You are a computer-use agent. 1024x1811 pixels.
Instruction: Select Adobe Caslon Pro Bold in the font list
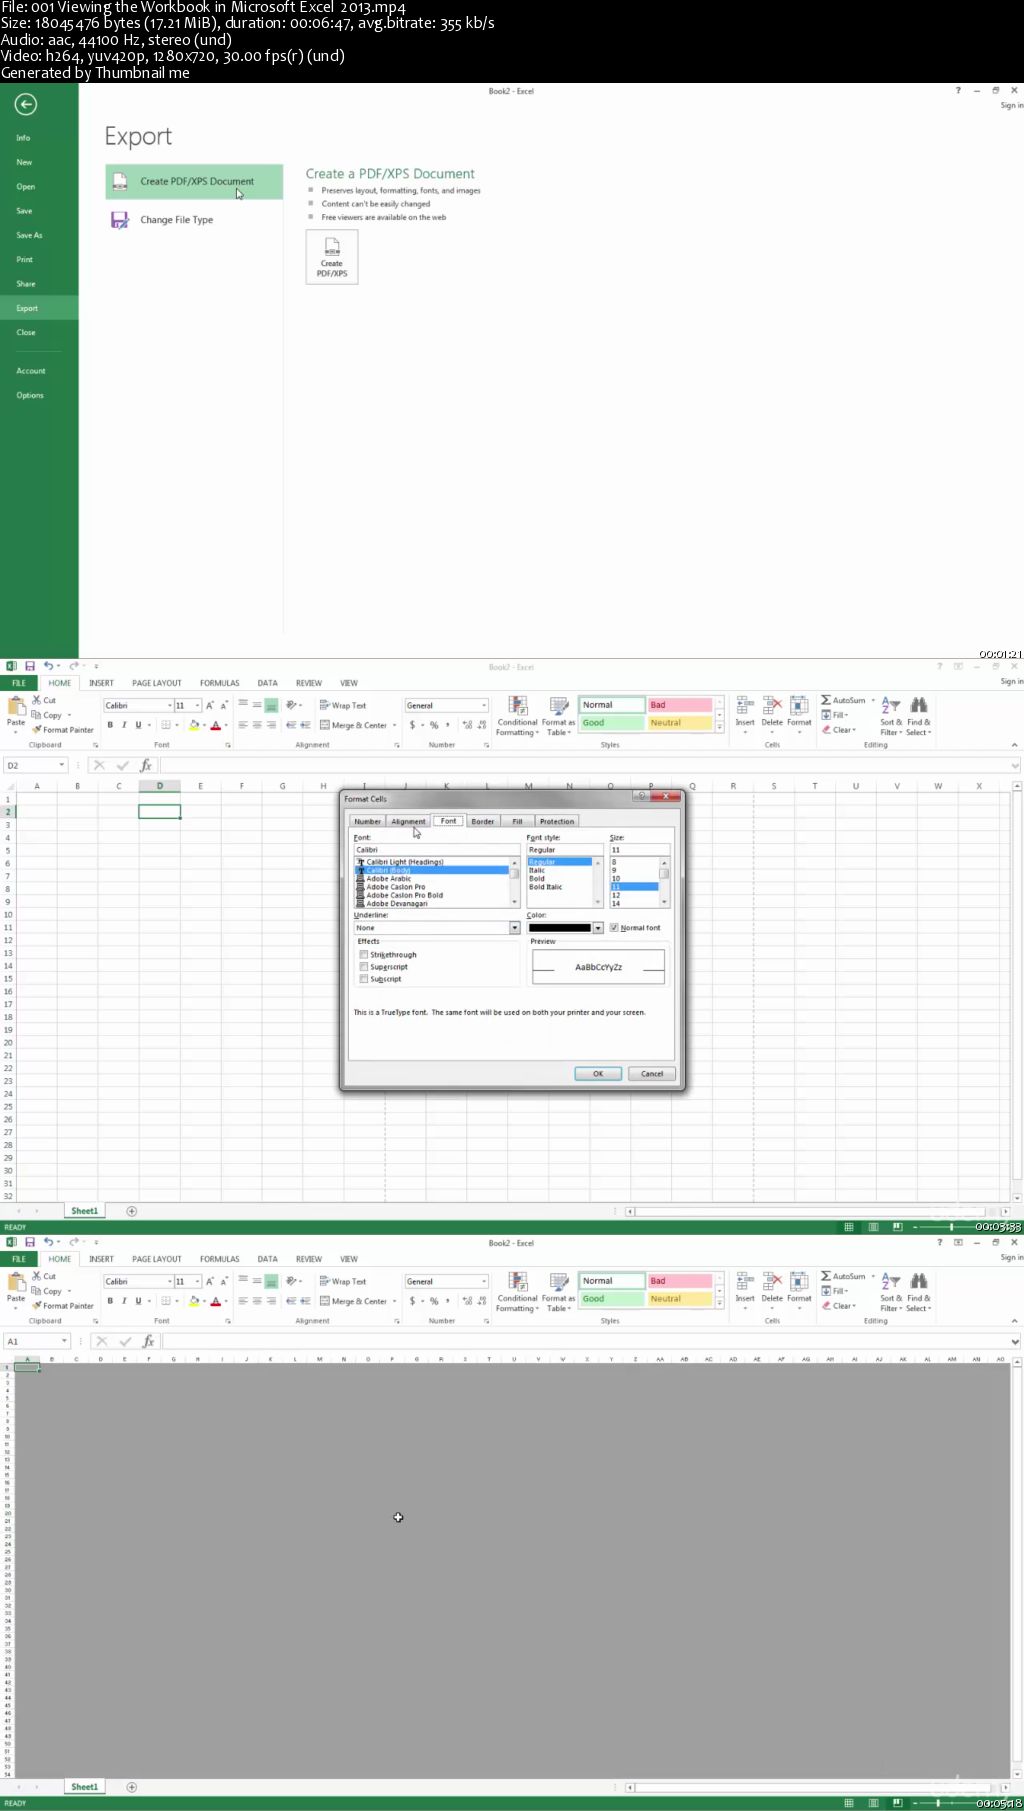(x=404, y=895)
